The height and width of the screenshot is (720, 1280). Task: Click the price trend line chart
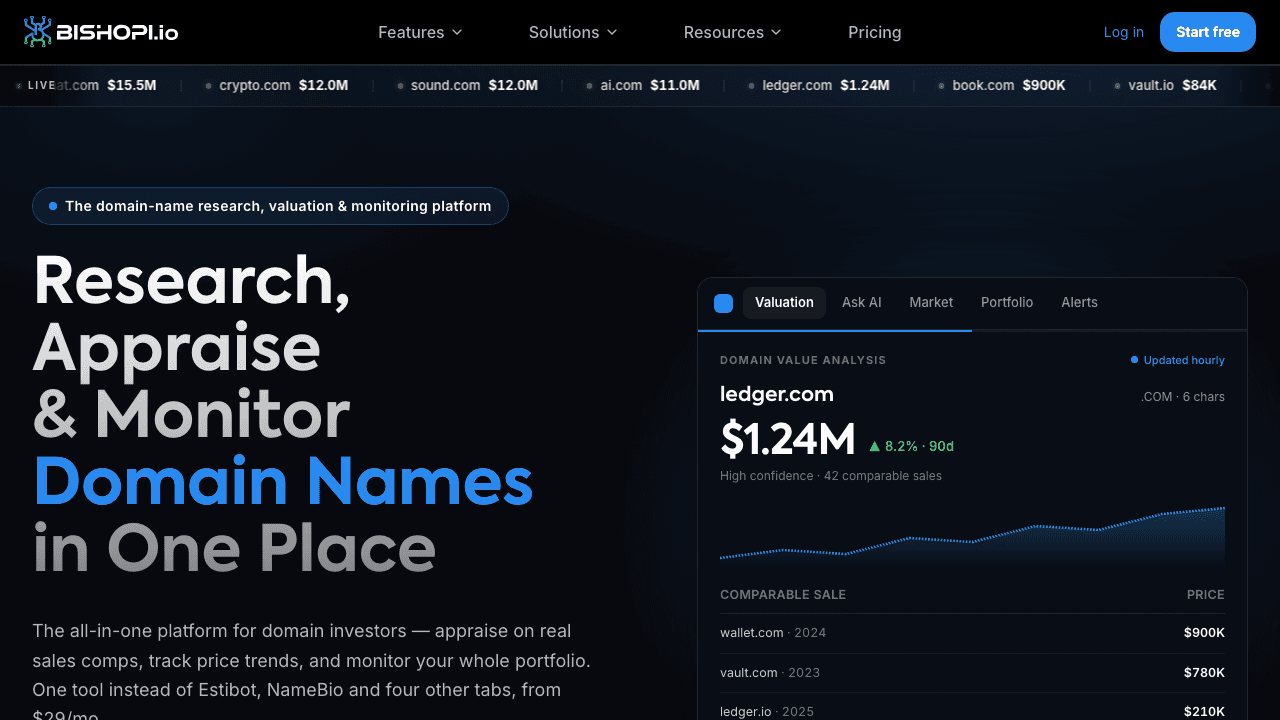point(972,535)
